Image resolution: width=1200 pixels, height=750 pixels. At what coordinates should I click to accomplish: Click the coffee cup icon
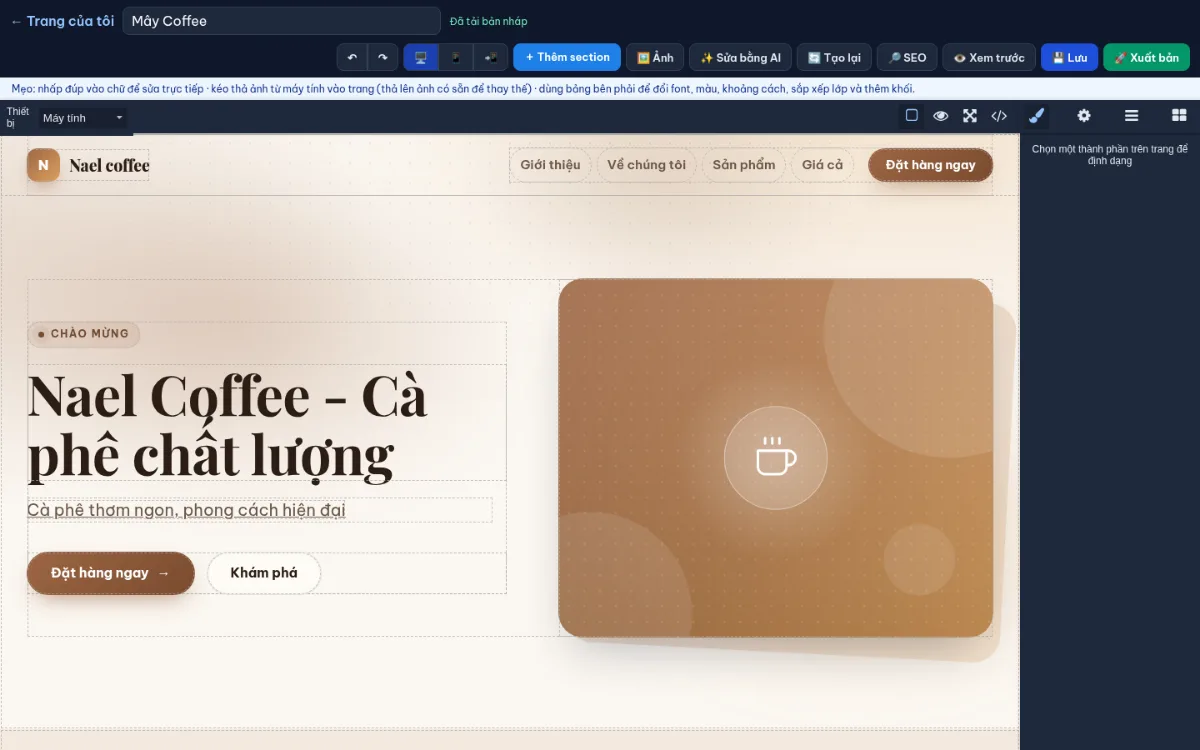click(x=776, y=458)
